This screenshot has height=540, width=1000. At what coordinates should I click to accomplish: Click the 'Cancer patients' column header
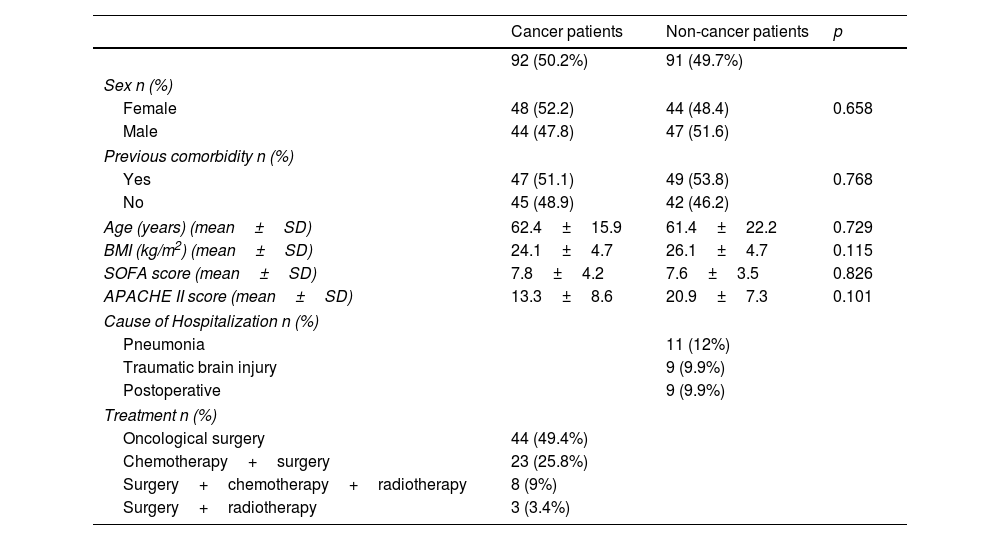pyautogui.click(x=566, y=32)
